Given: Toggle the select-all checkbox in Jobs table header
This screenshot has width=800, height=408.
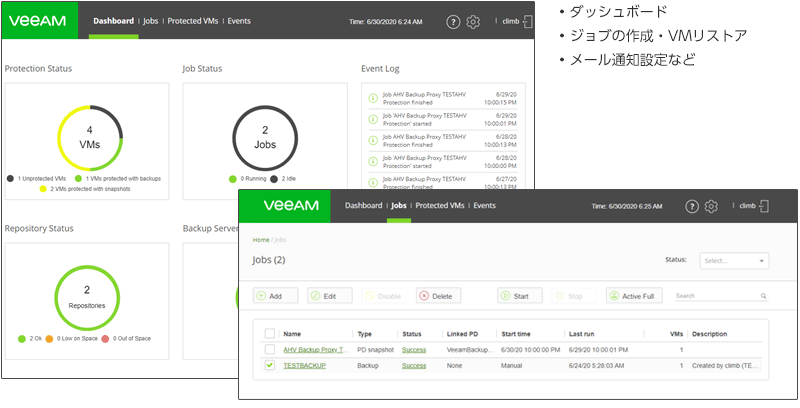Looking at the screenshot, I should [270, 334].
